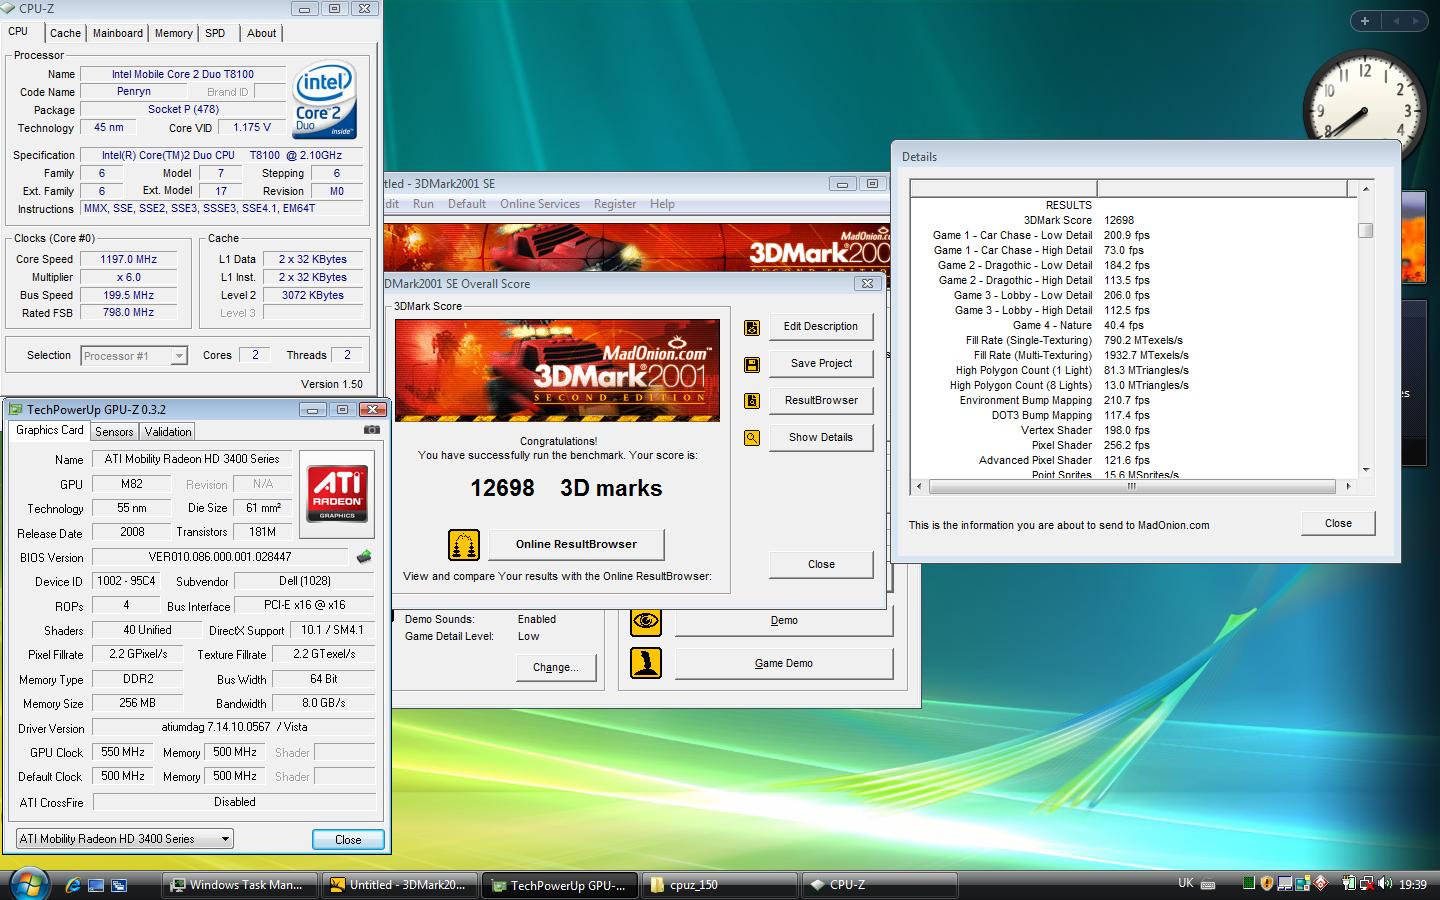The image size is (1440, 900).
Task: Switch to the CPU-Z Mainboard tab
Action: (x=118, y=33)
